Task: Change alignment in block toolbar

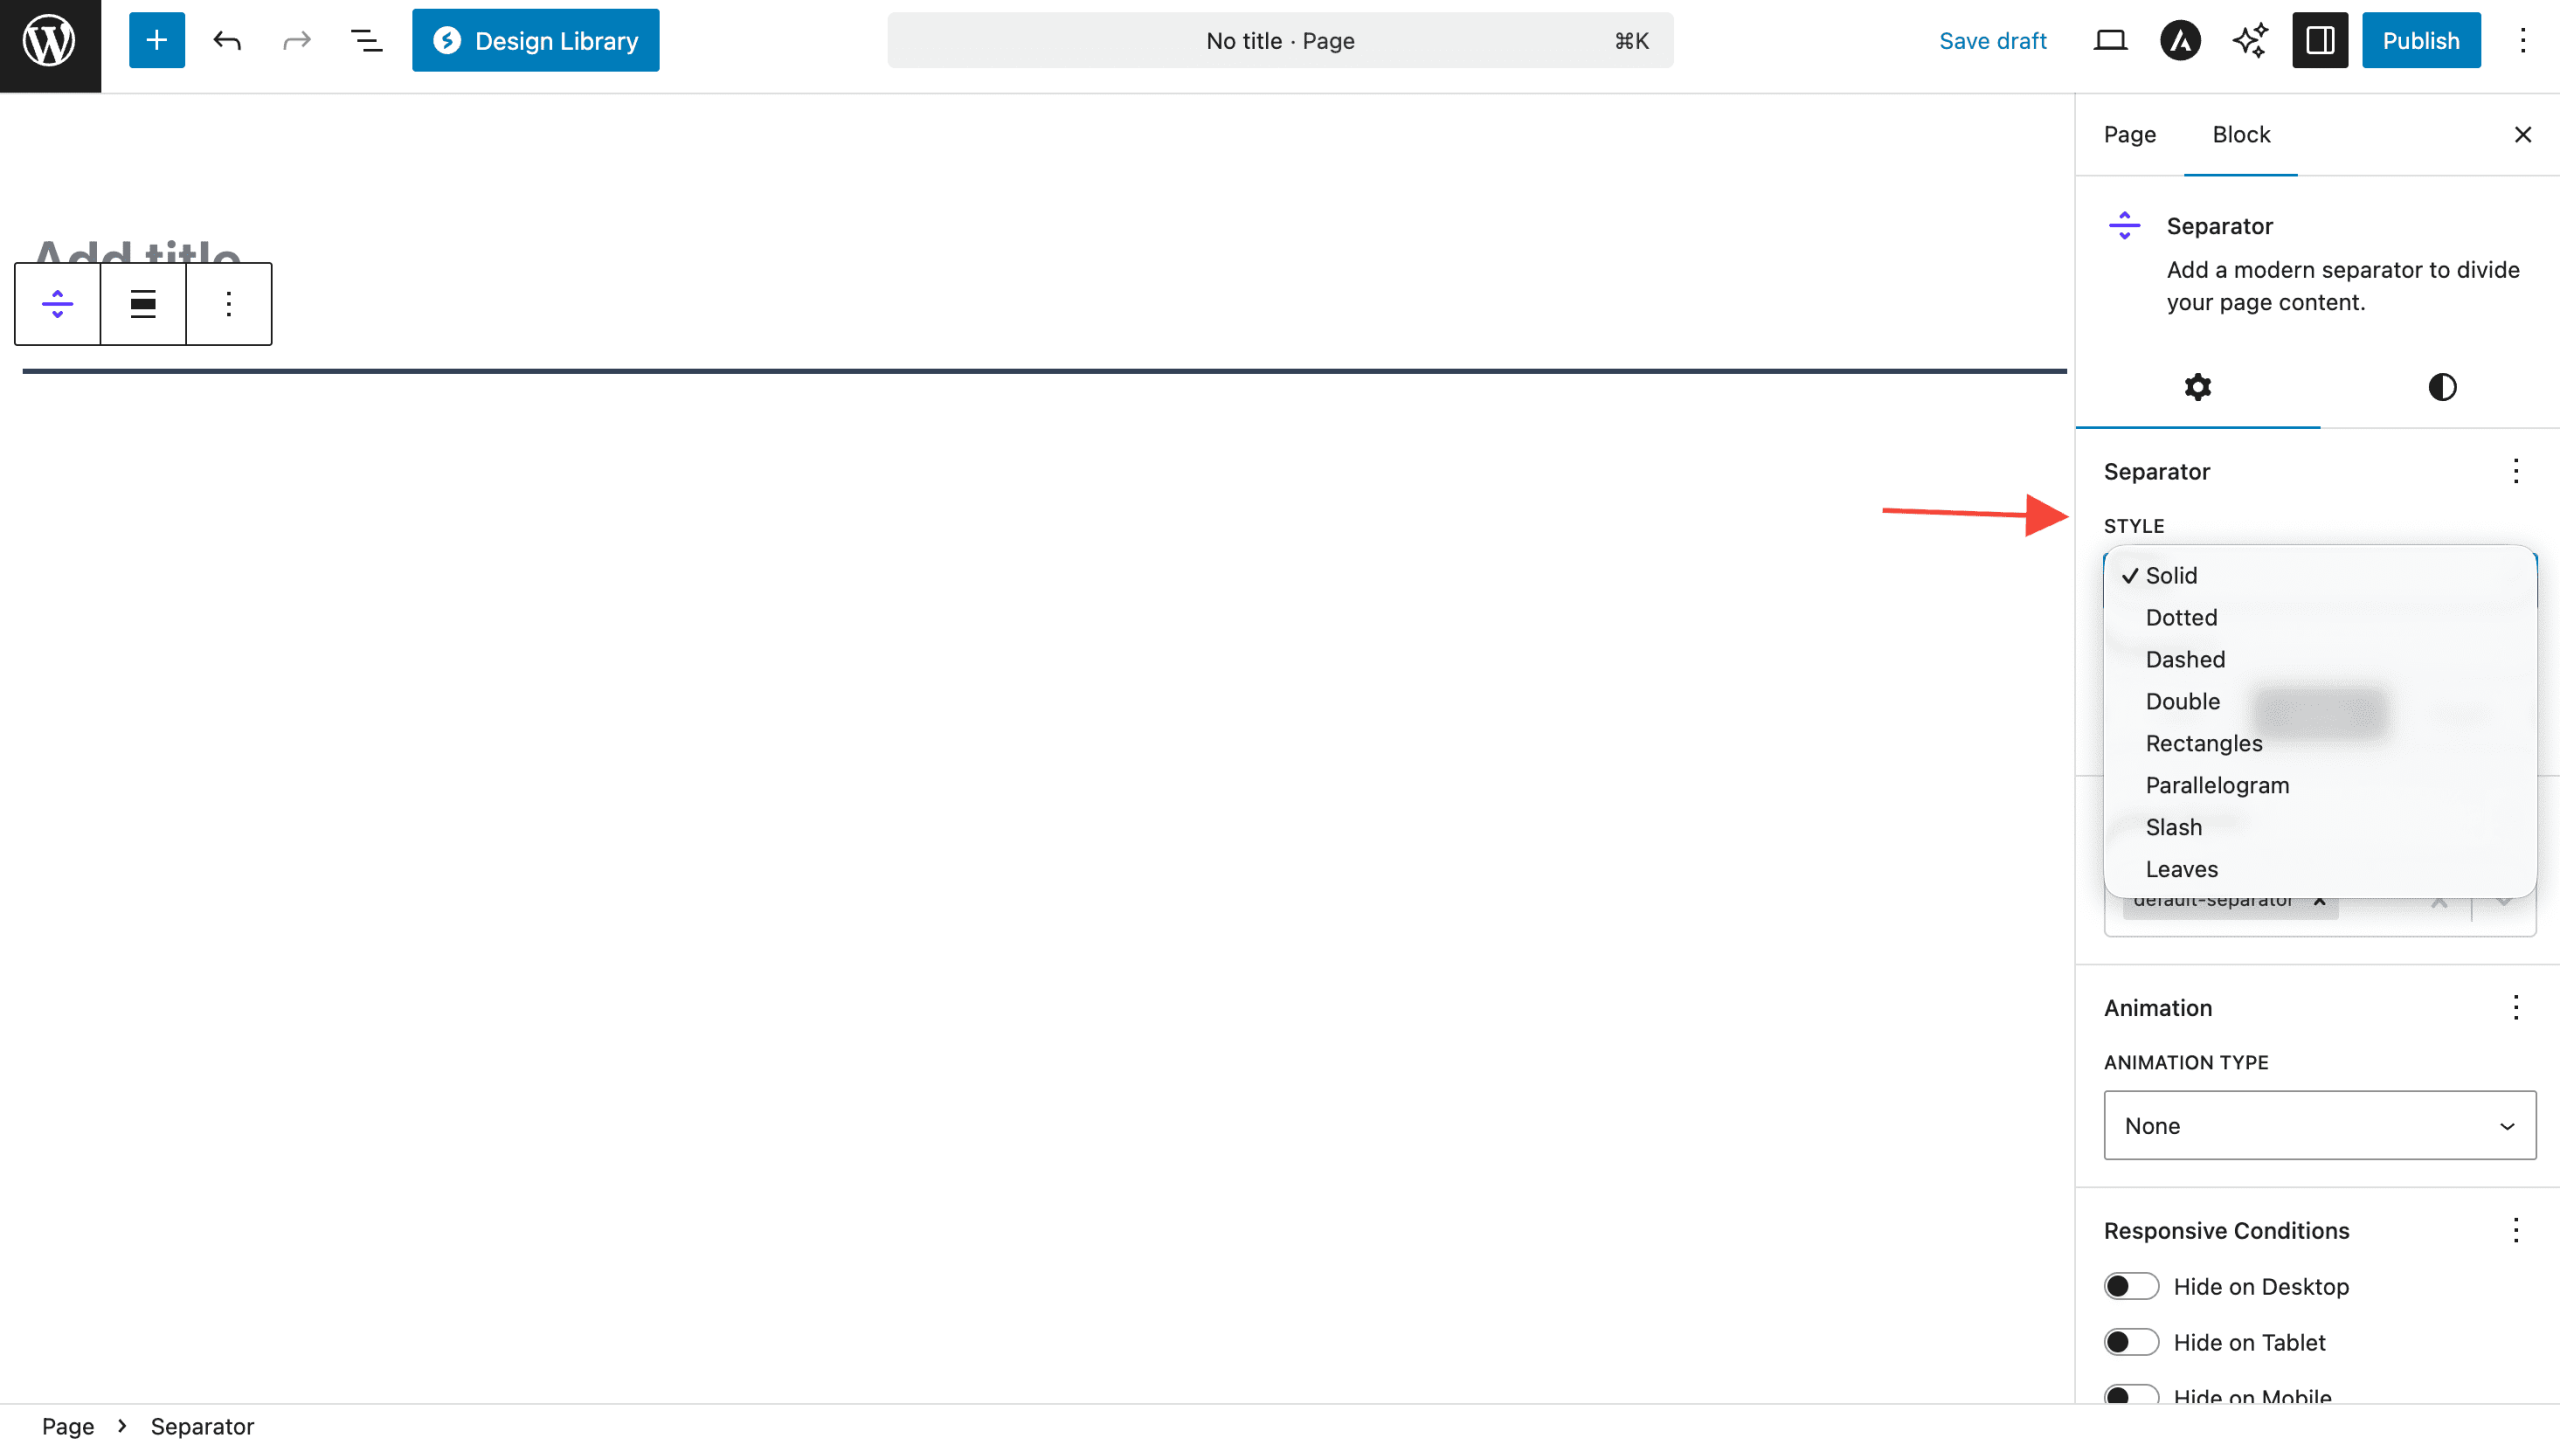Action: 143,304
